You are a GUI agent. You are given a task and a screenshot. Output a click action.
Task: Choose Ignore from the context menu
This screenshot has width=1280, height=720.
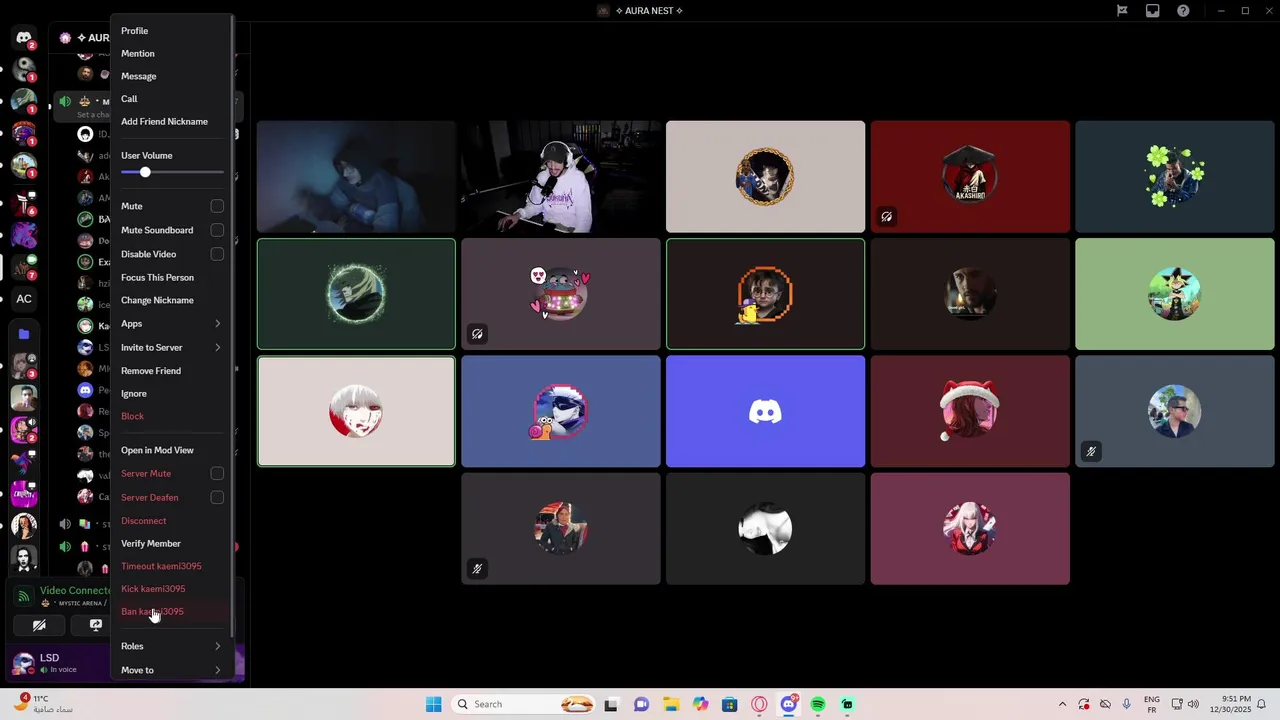171,394
